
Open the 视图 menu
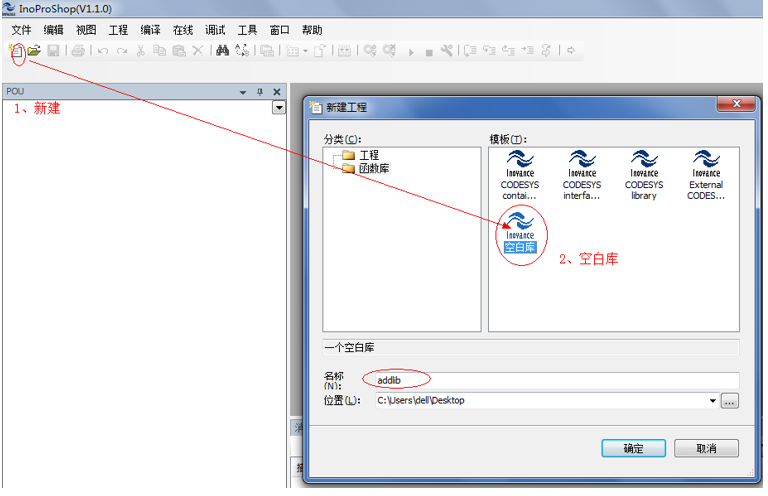coord(86,30)
